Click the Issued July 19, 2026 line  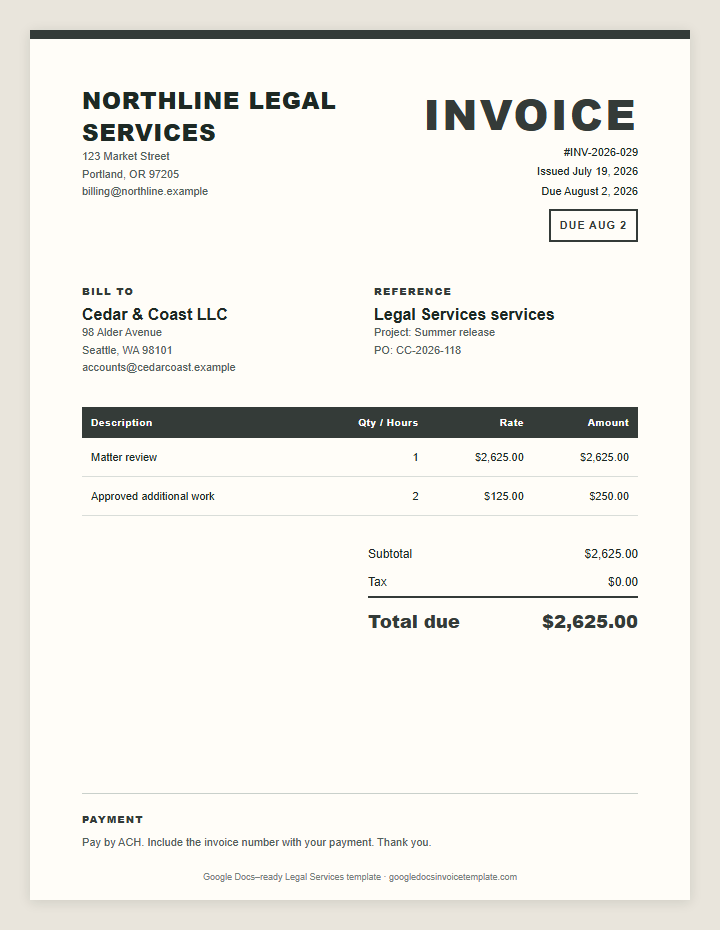(x=587, y=171)
